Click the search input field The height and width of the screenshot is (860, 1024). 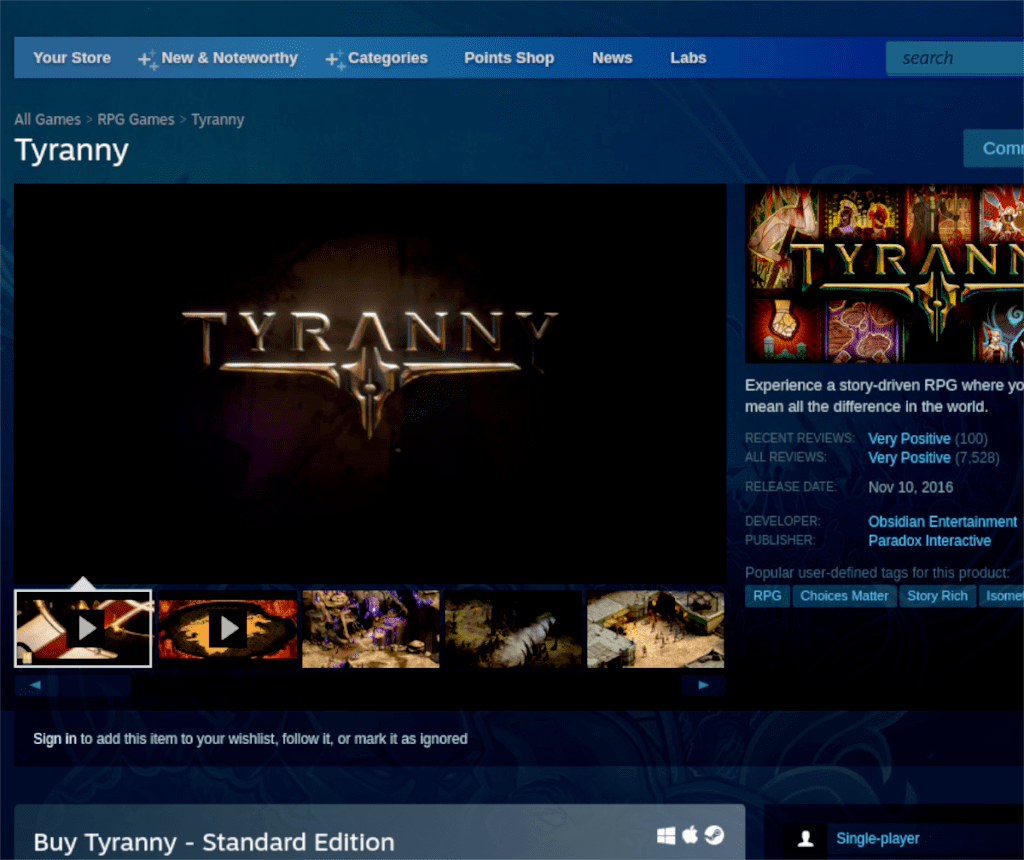click(x=960, y=57)
